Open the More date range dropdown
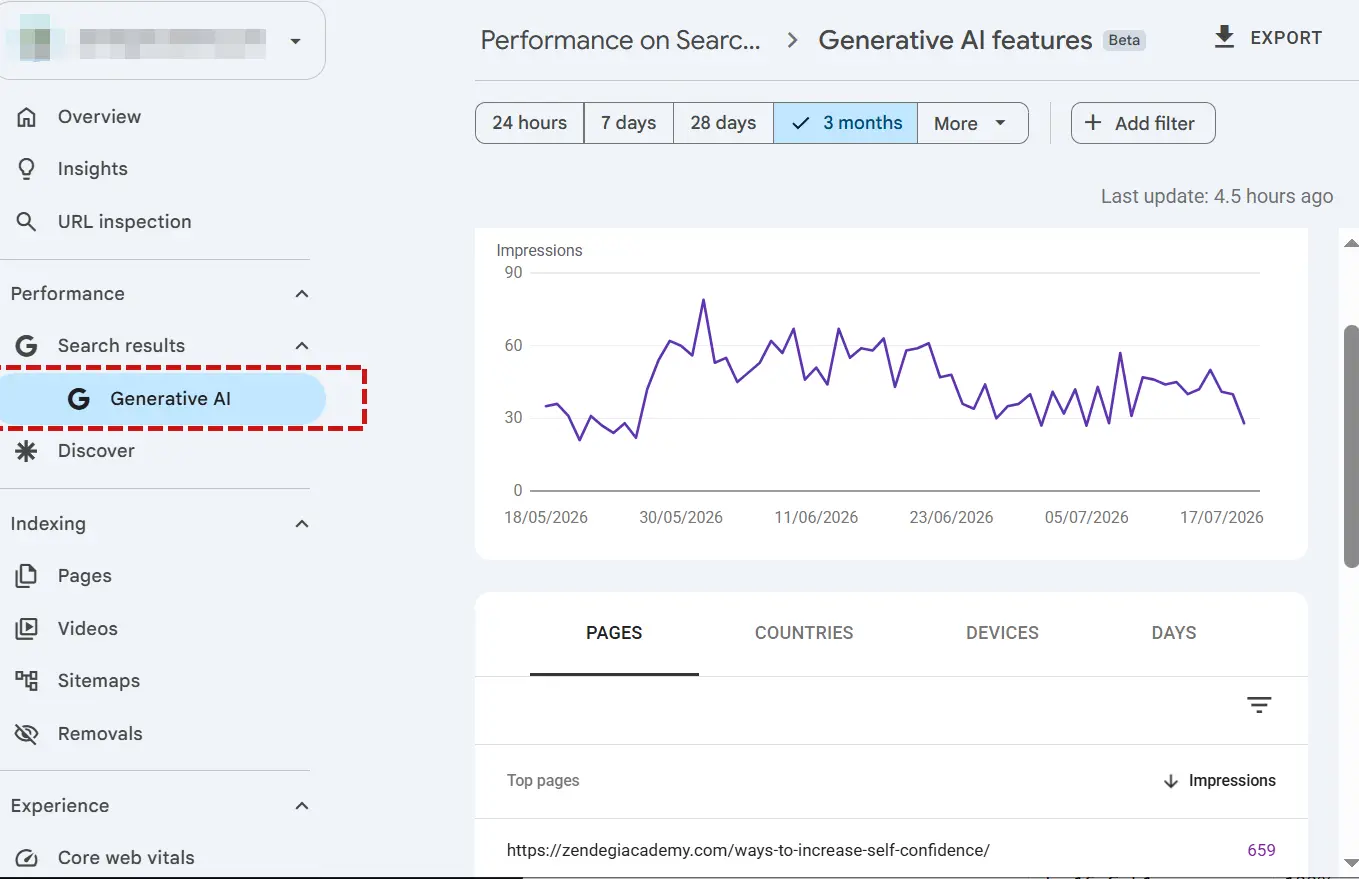1359x879 pixels. [972, 123]
